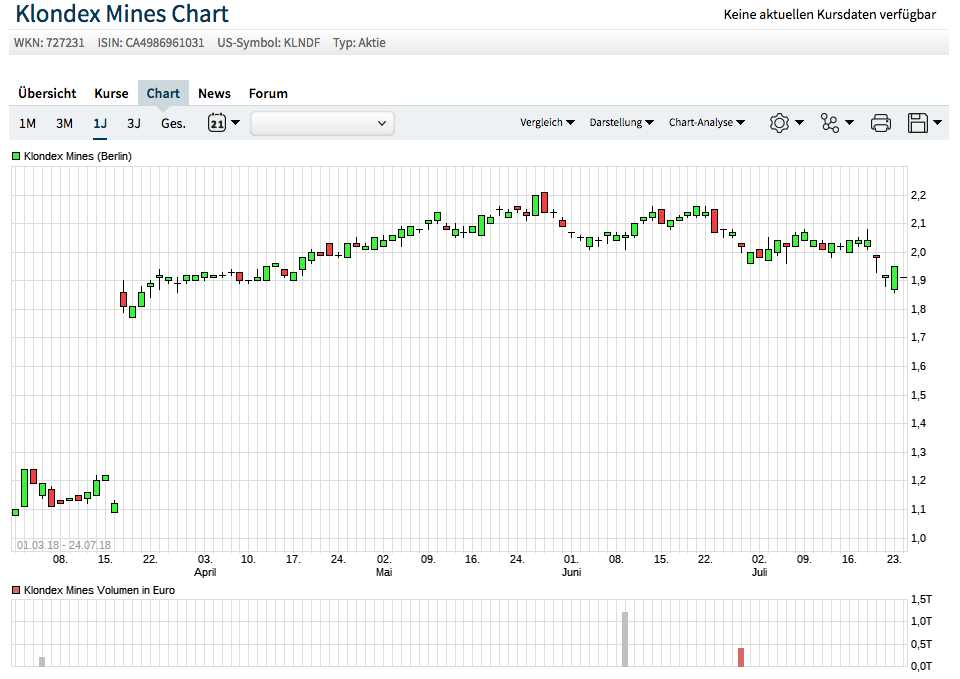Open the Vergleich dropdown
Viewport: 960px width, 679px height.
pyautogui.click(x=547, y=123)
